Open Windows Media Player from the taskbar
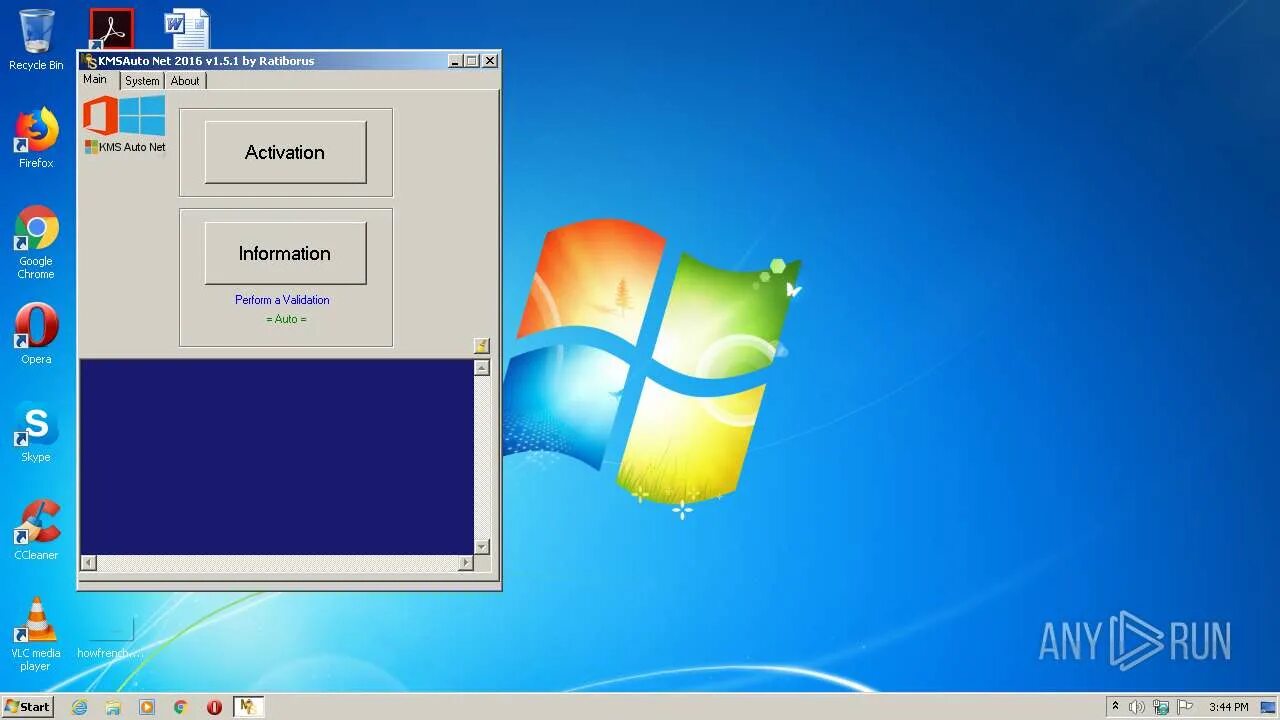The width and height of the screenshot is (1280, 720). point(147,707)
